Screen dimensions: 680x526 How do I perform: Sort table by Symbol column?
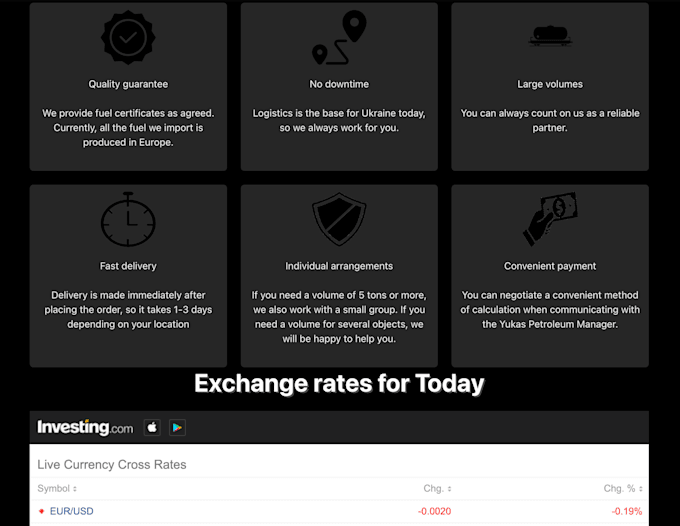(x=57, y=488)
